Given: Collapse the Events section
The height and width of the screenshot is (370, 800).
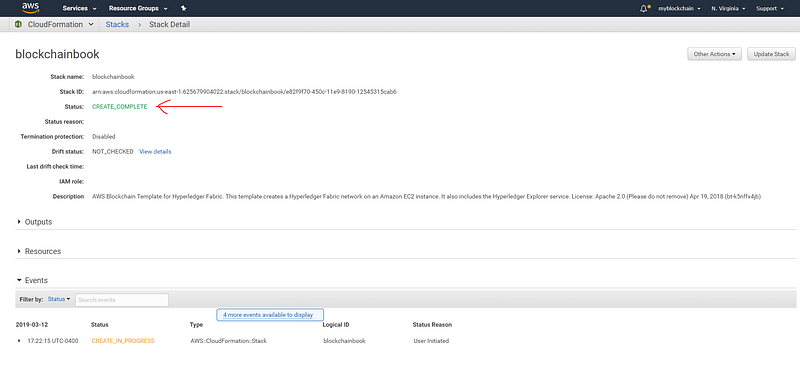Looking at the screenshot, I should tap(32, 280).
